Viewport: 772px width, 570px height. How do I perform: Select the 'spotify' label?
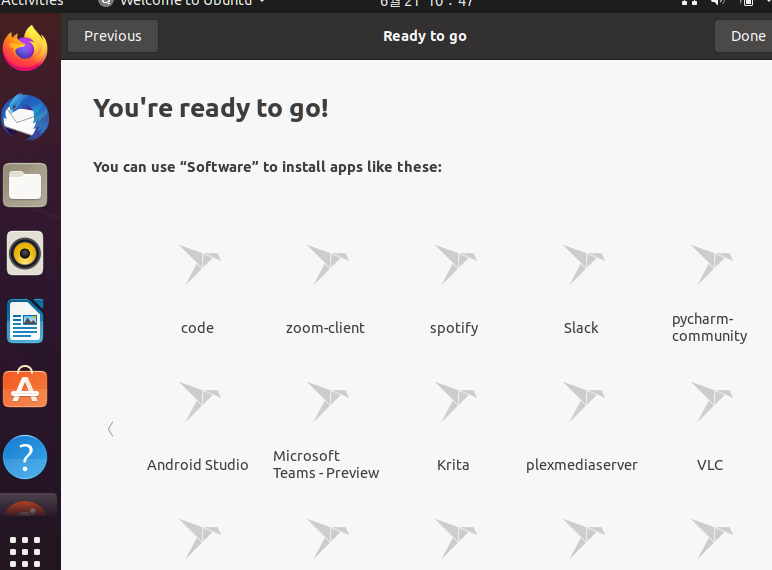pyautogui.click(x=454, y=328)
